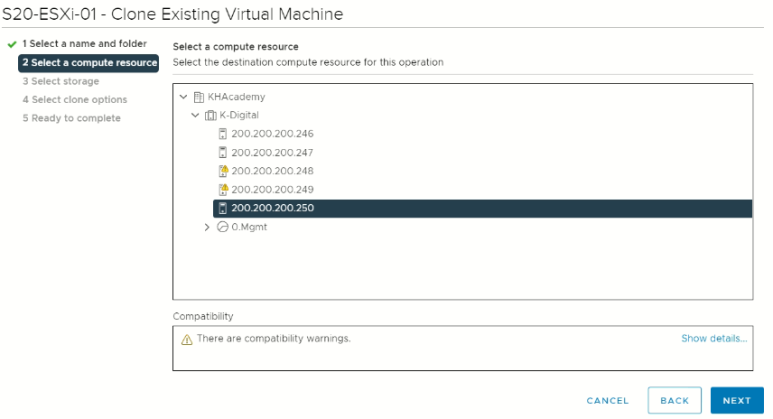Click the 'Compatibility' section label
This screenshot has height=419, width=773.
click(203, 316)
